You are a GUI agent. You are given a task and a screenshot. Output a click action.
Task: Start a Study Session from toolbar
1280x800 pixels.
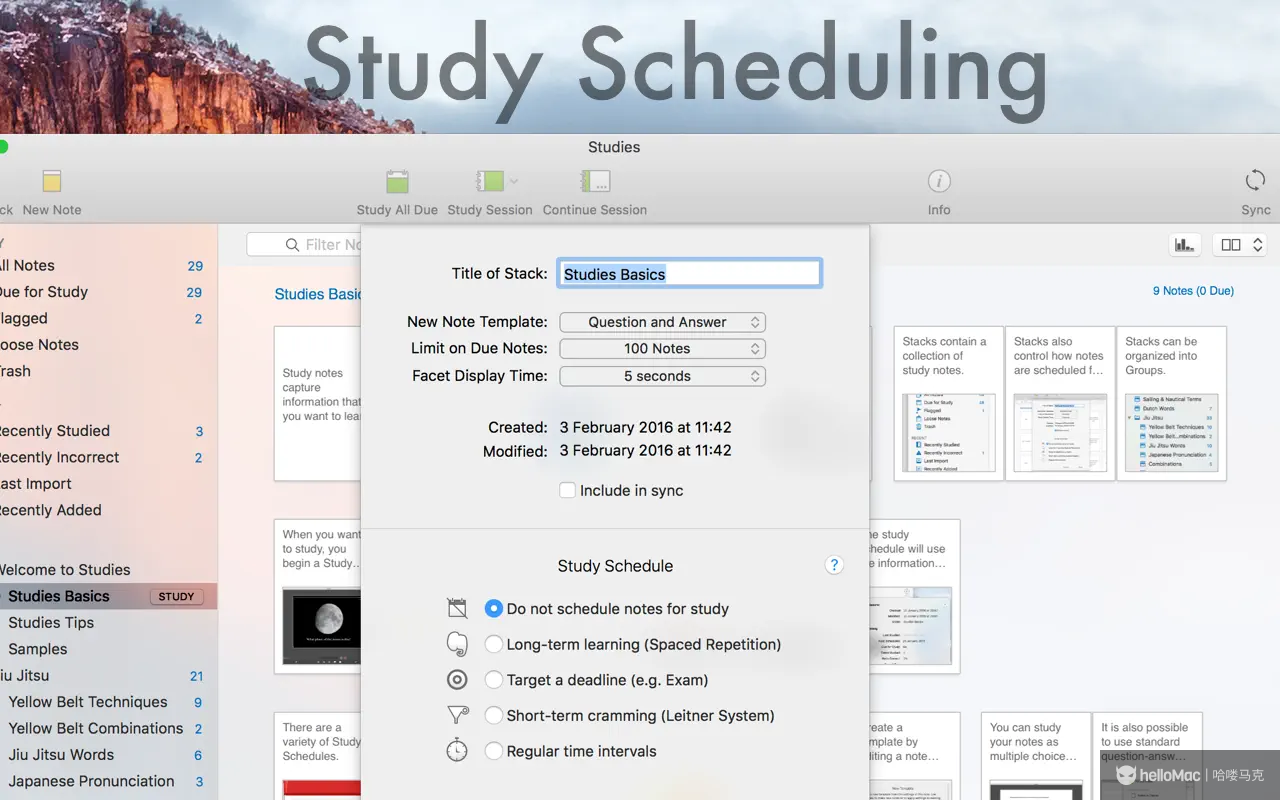[490, 181]
